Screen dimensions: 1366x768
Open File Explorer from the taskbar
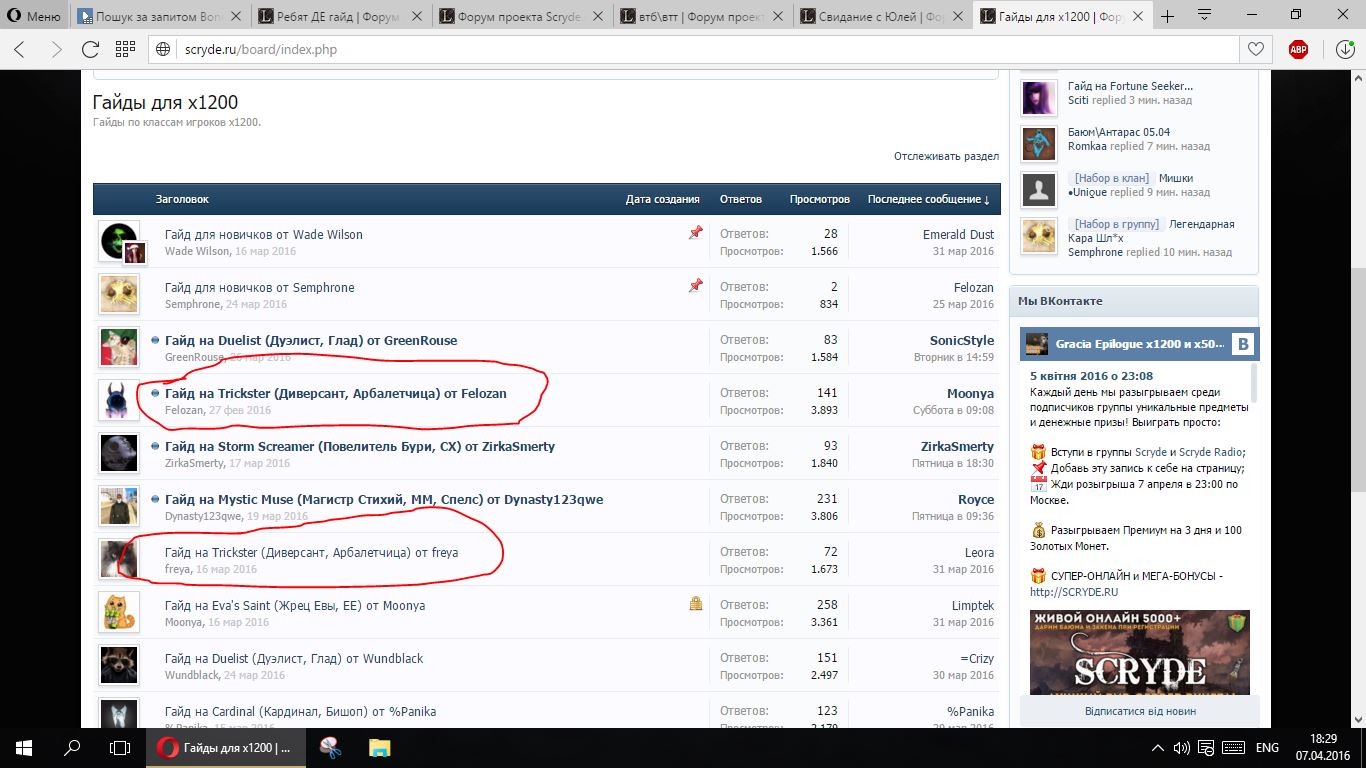[x=380, y=747]
